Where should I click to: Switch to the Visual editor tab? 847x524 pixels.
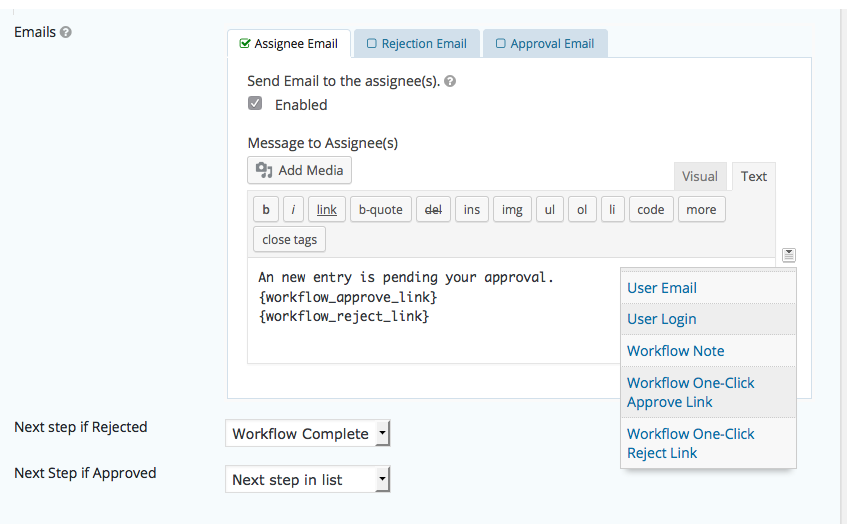point(700,177)
